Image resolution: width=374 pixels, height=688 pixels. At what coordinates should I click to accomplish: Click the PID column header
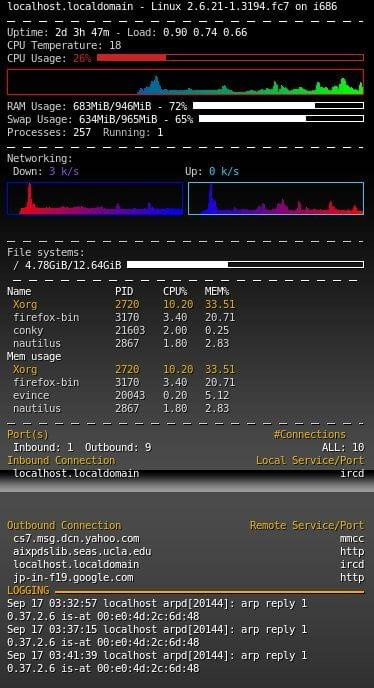[124, 291]
